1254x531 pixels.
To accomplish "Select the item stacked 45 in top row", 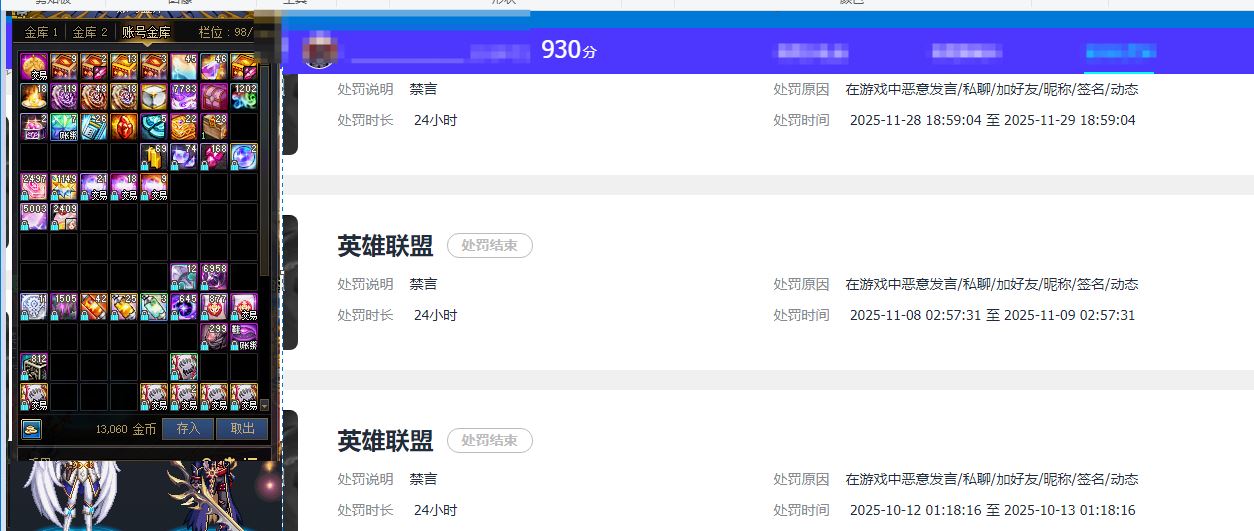I will 184,67.
